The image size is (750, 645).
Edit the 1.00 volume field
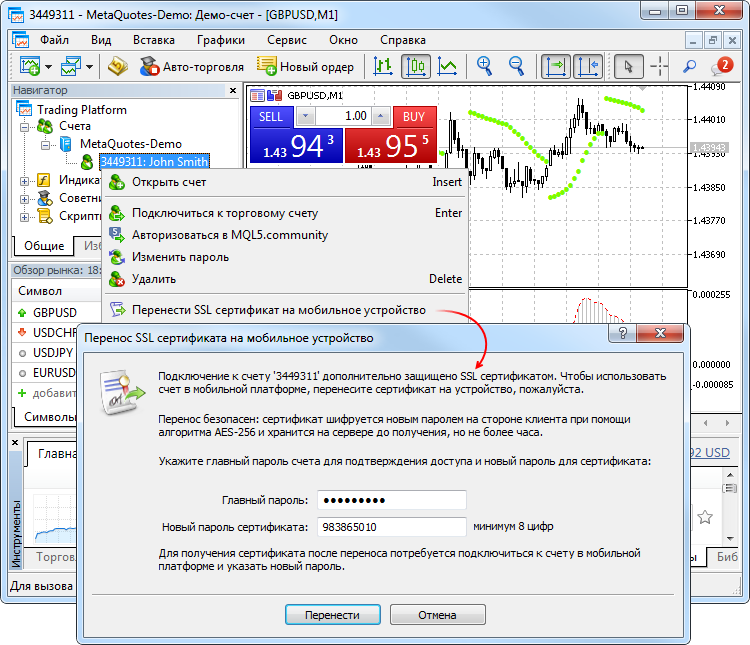point(343,116)
